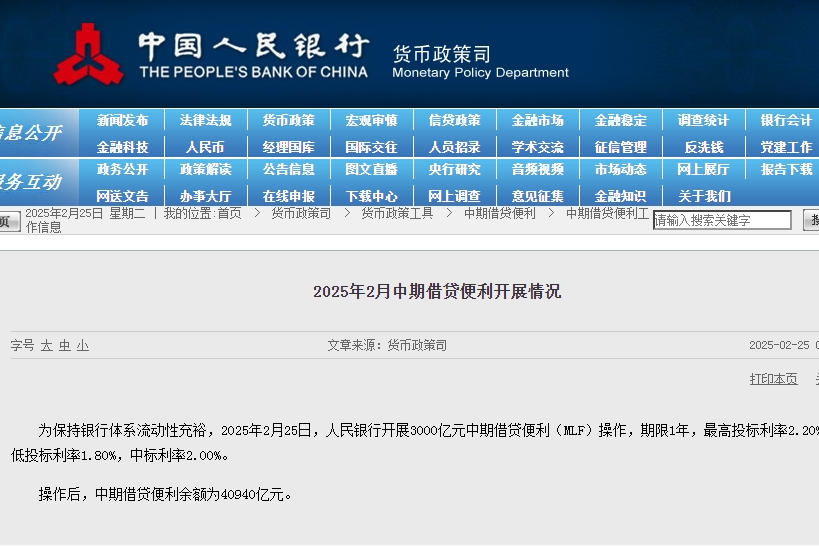Open 意见征集 link

pos(537,196)
